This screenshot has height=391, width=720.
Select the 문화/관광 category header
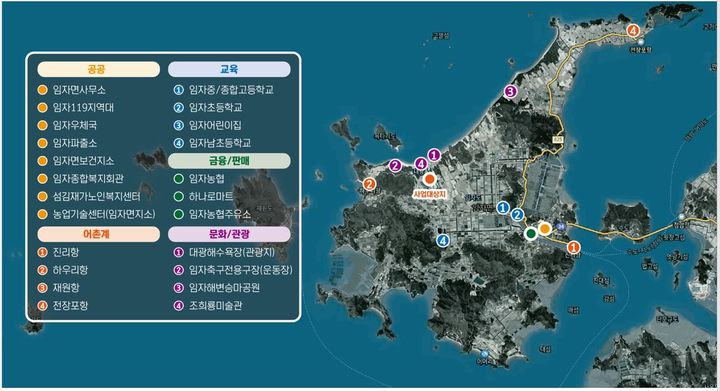coord(229,234)
